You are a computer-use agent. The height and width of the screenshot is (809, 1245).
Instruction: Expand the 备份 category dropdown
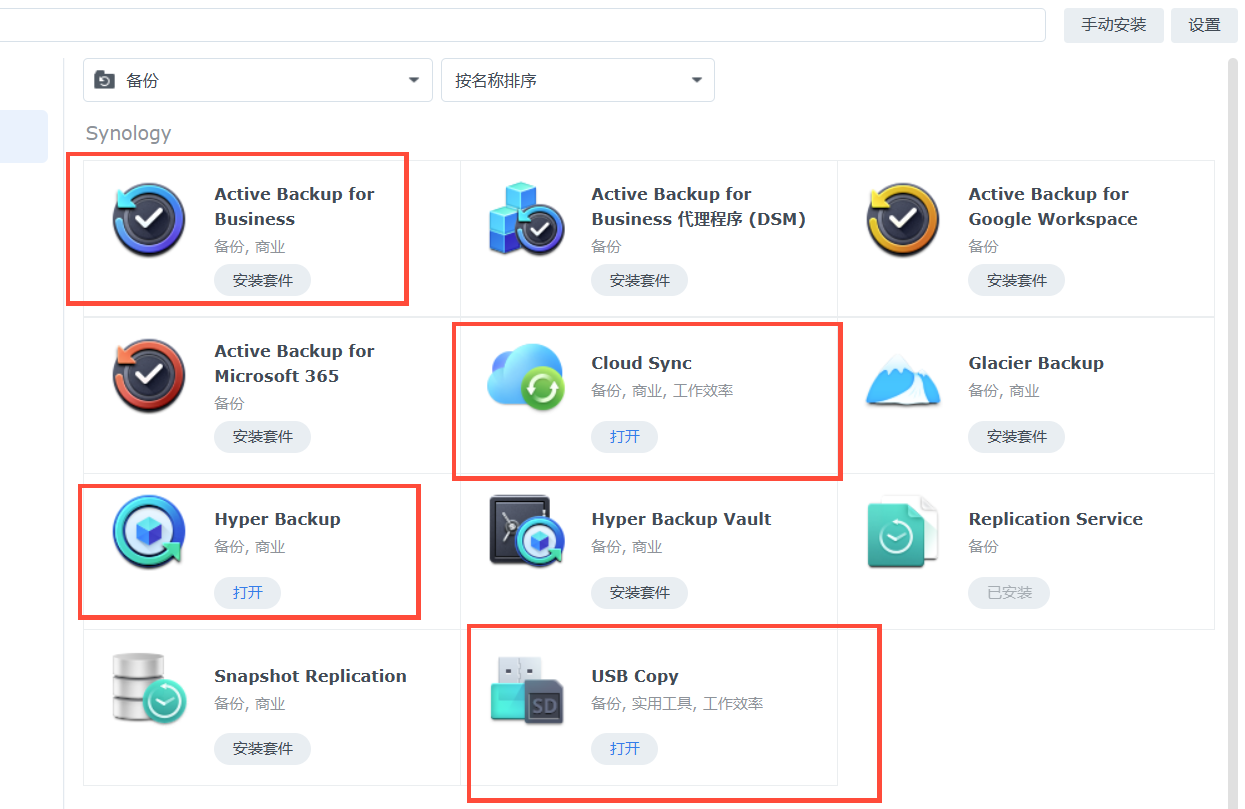(x=258, y=80)
